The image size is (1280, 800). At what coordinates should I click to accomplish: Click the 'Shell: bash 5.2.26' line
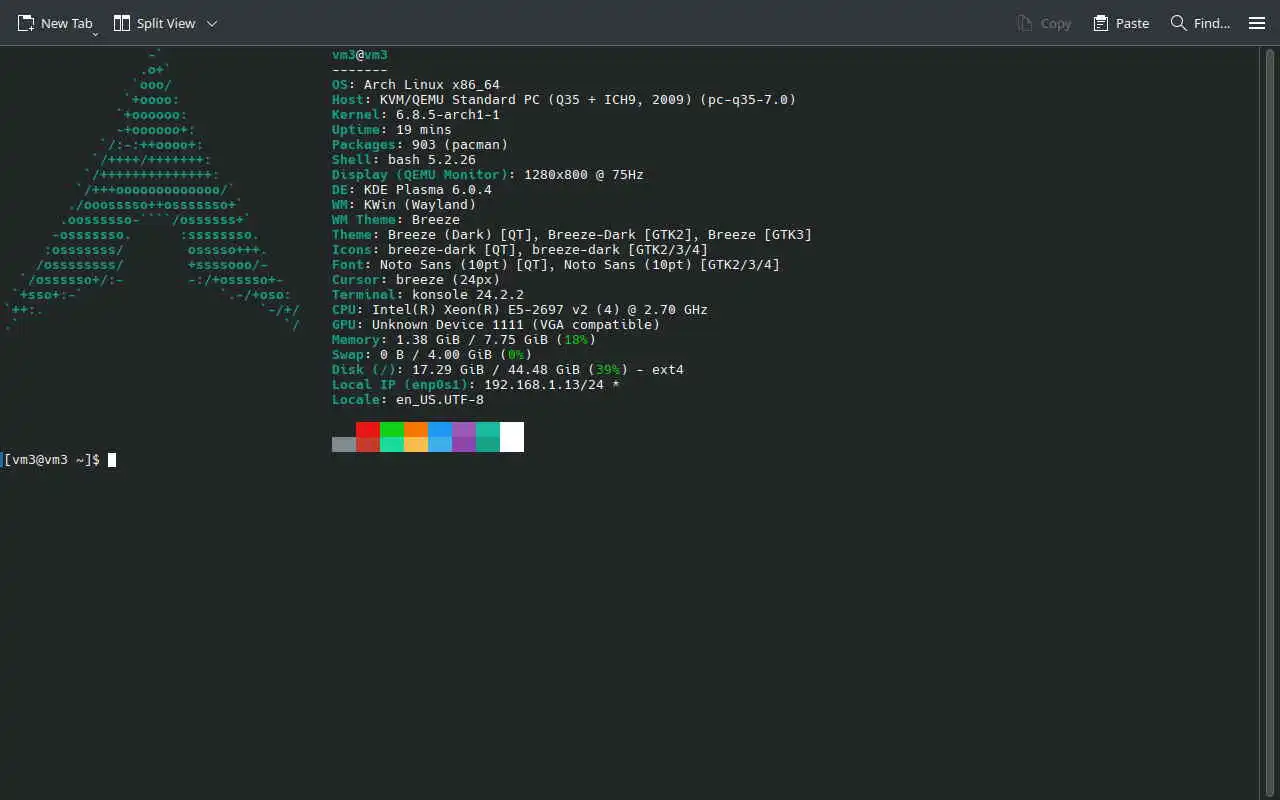pos(404,160)
